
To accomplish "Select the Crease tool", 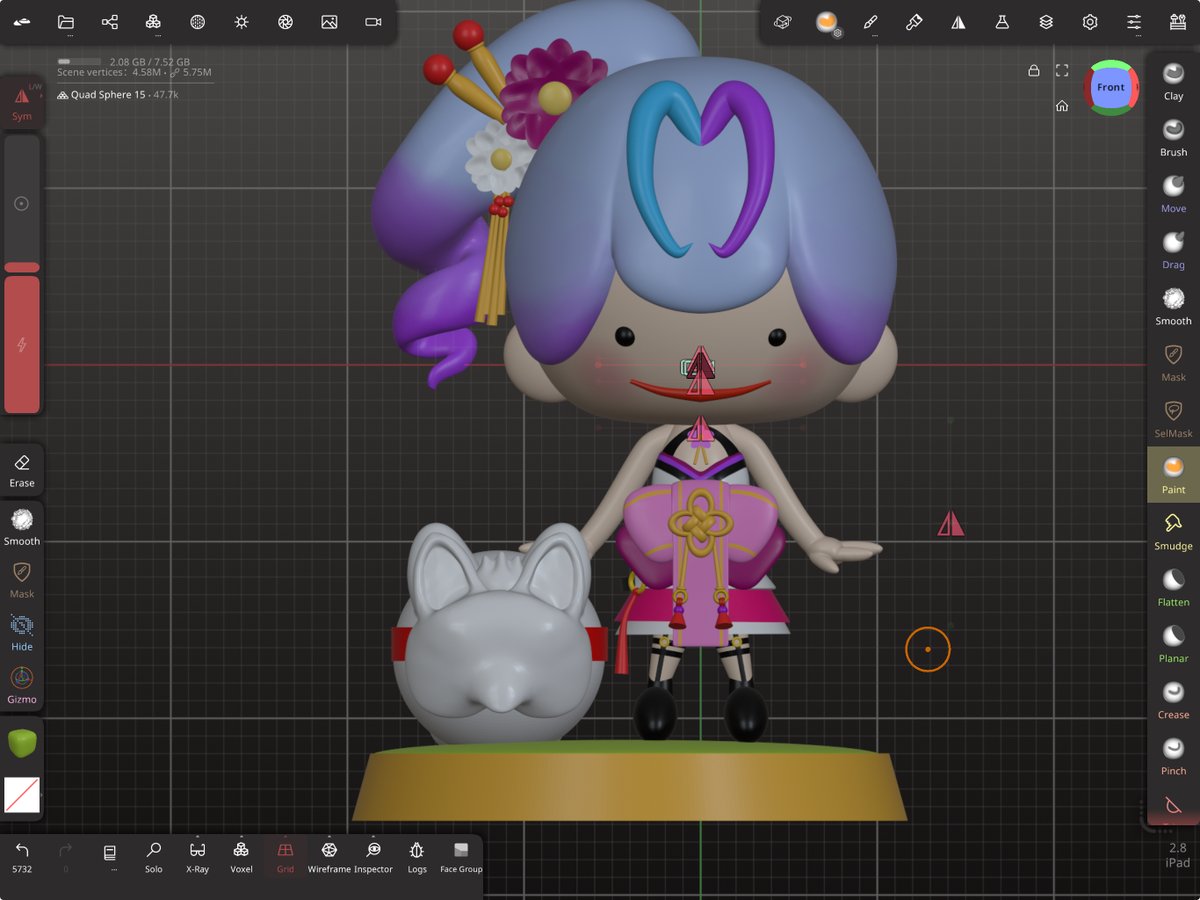I will pos(1173,700).
